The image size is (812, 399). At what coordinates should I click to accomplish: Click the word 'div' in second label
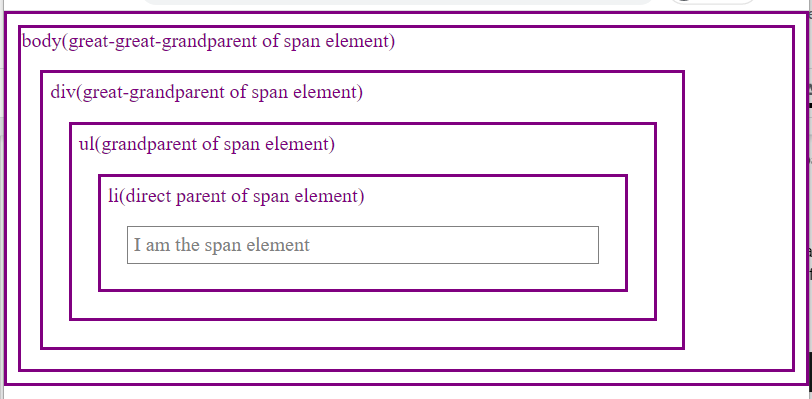(x=63, y=93)
